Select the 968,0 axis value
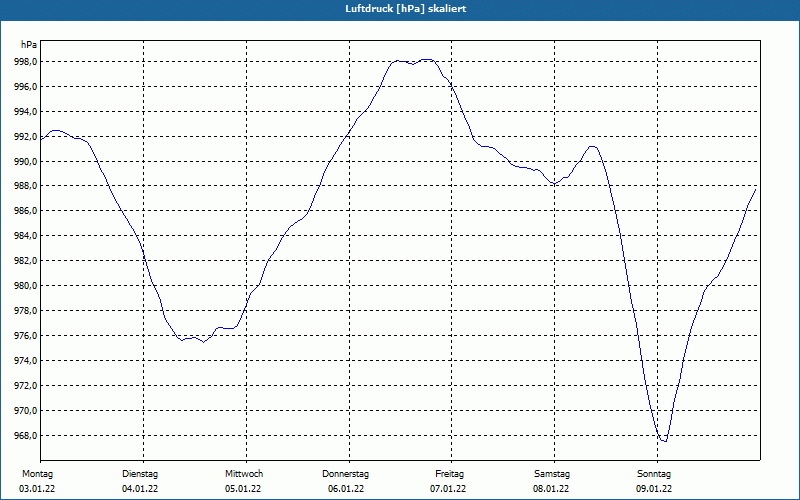The width and height of the screenshot is (800, 500). click(26, 436)
